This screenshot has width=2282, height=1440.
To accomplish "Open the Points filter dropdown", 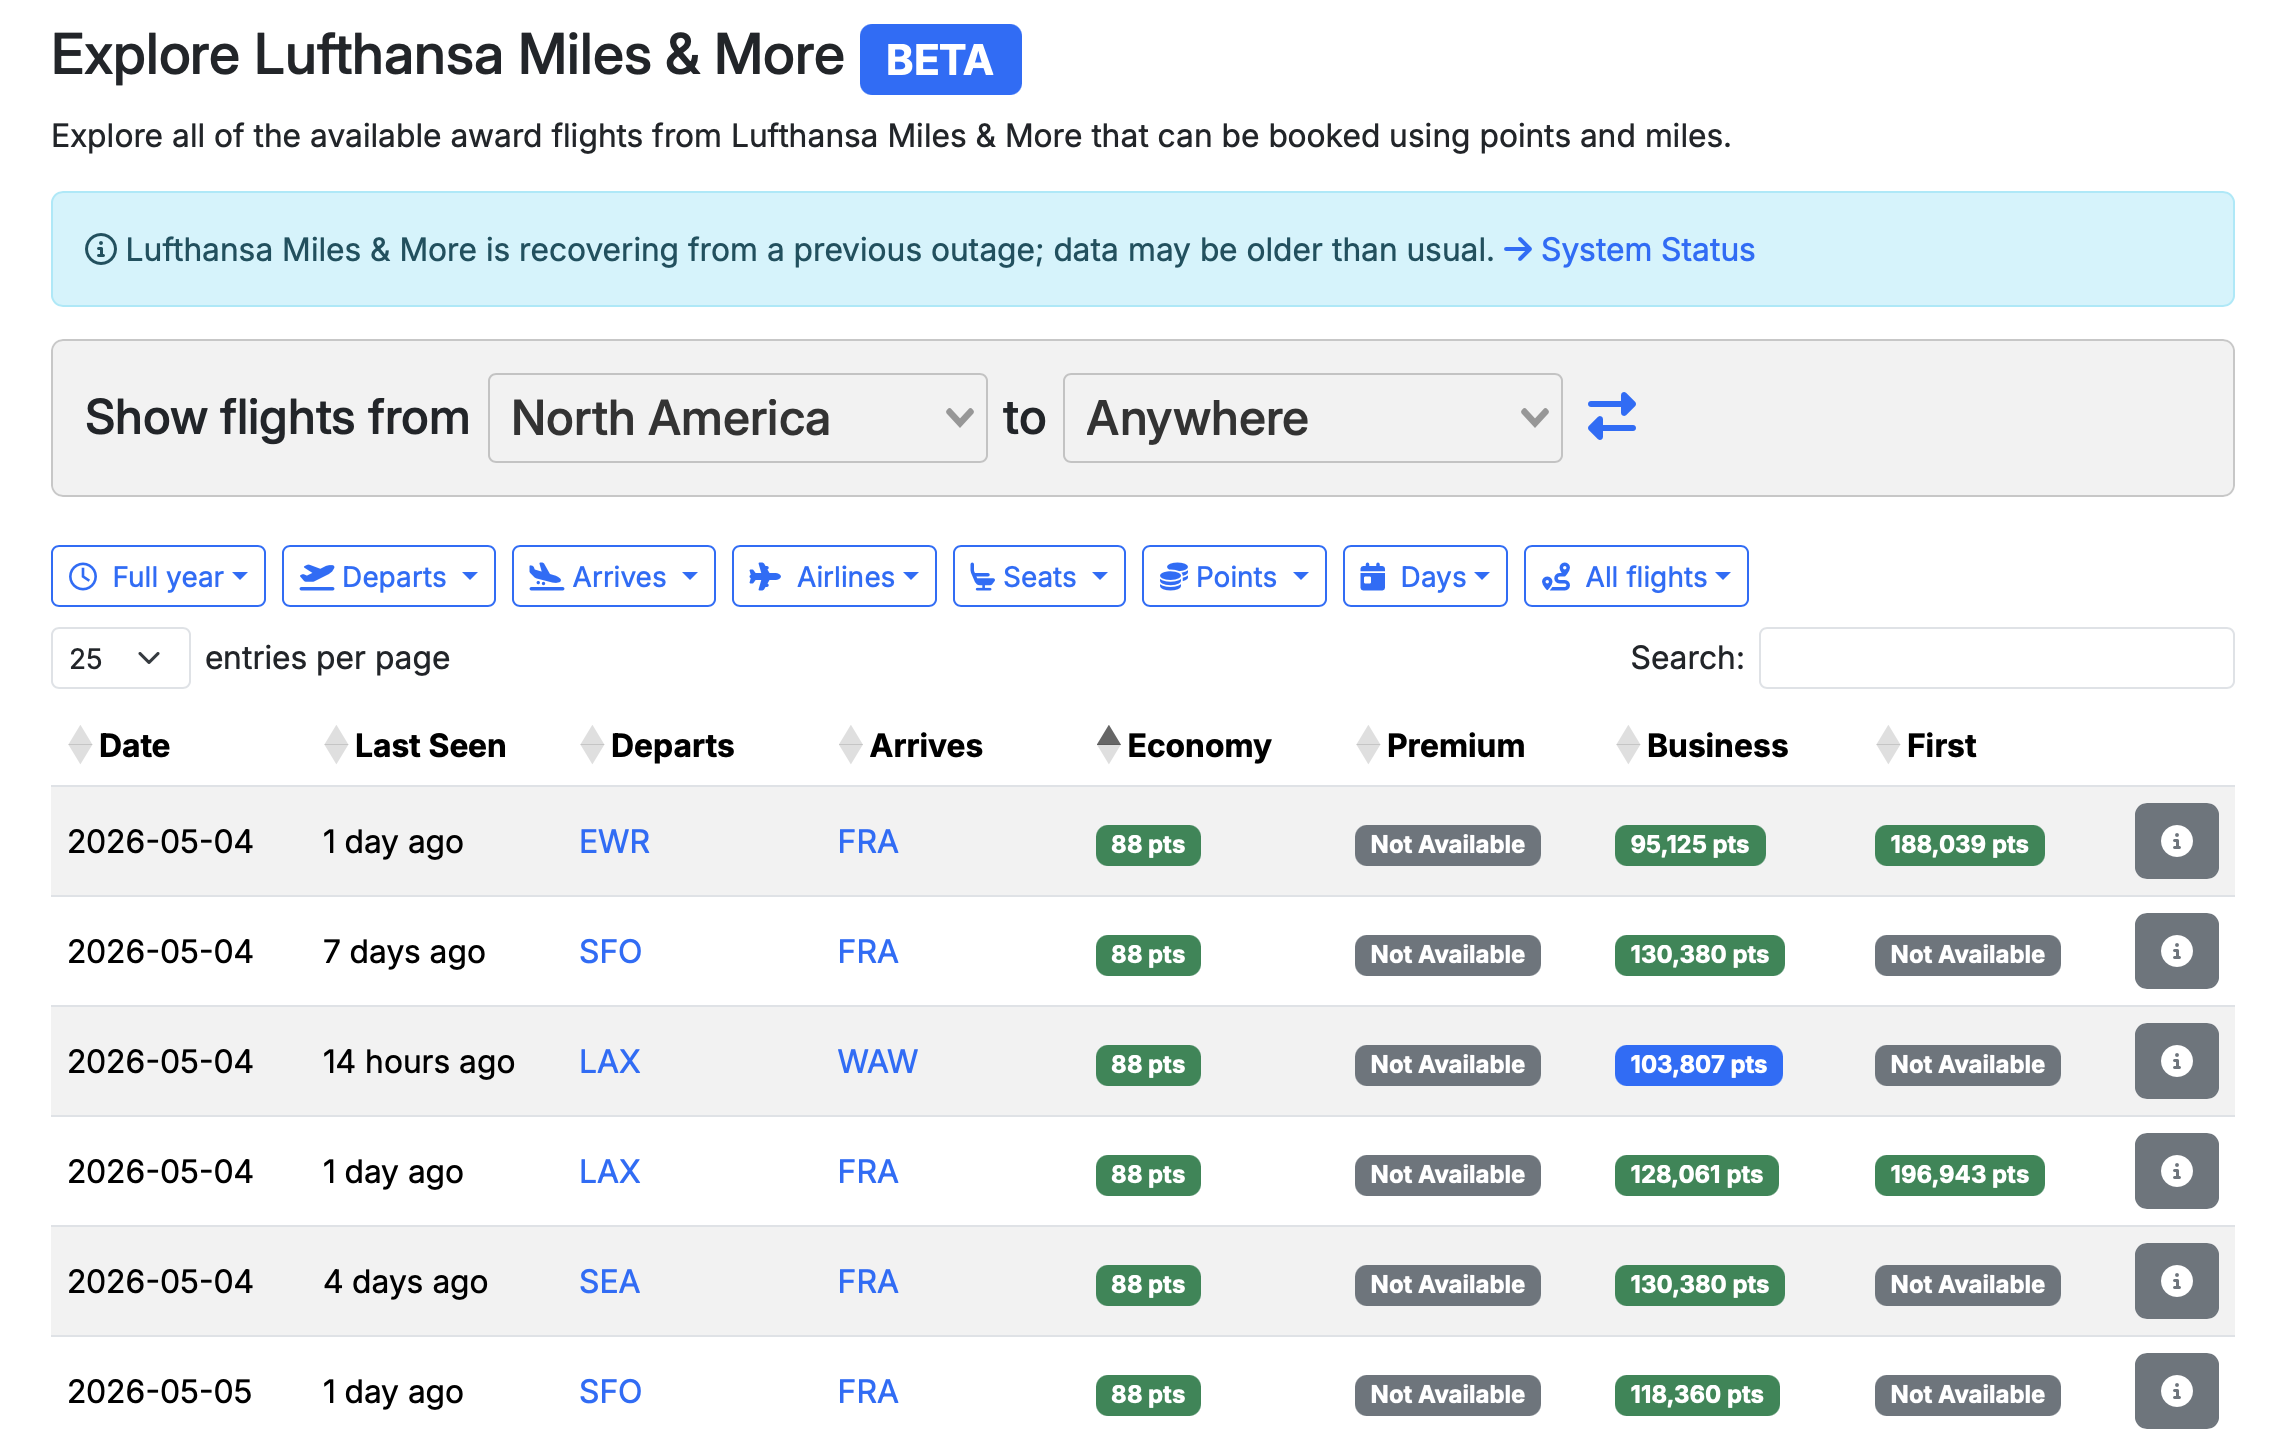I will pos(1234,576).
